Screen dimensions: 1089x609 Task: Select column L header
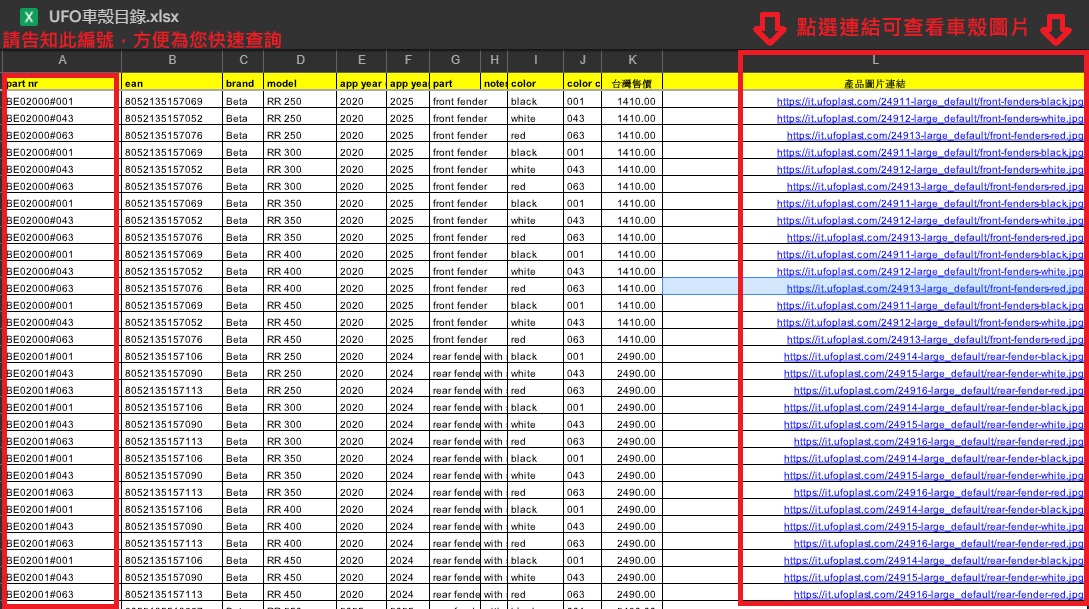click(875, 60)
